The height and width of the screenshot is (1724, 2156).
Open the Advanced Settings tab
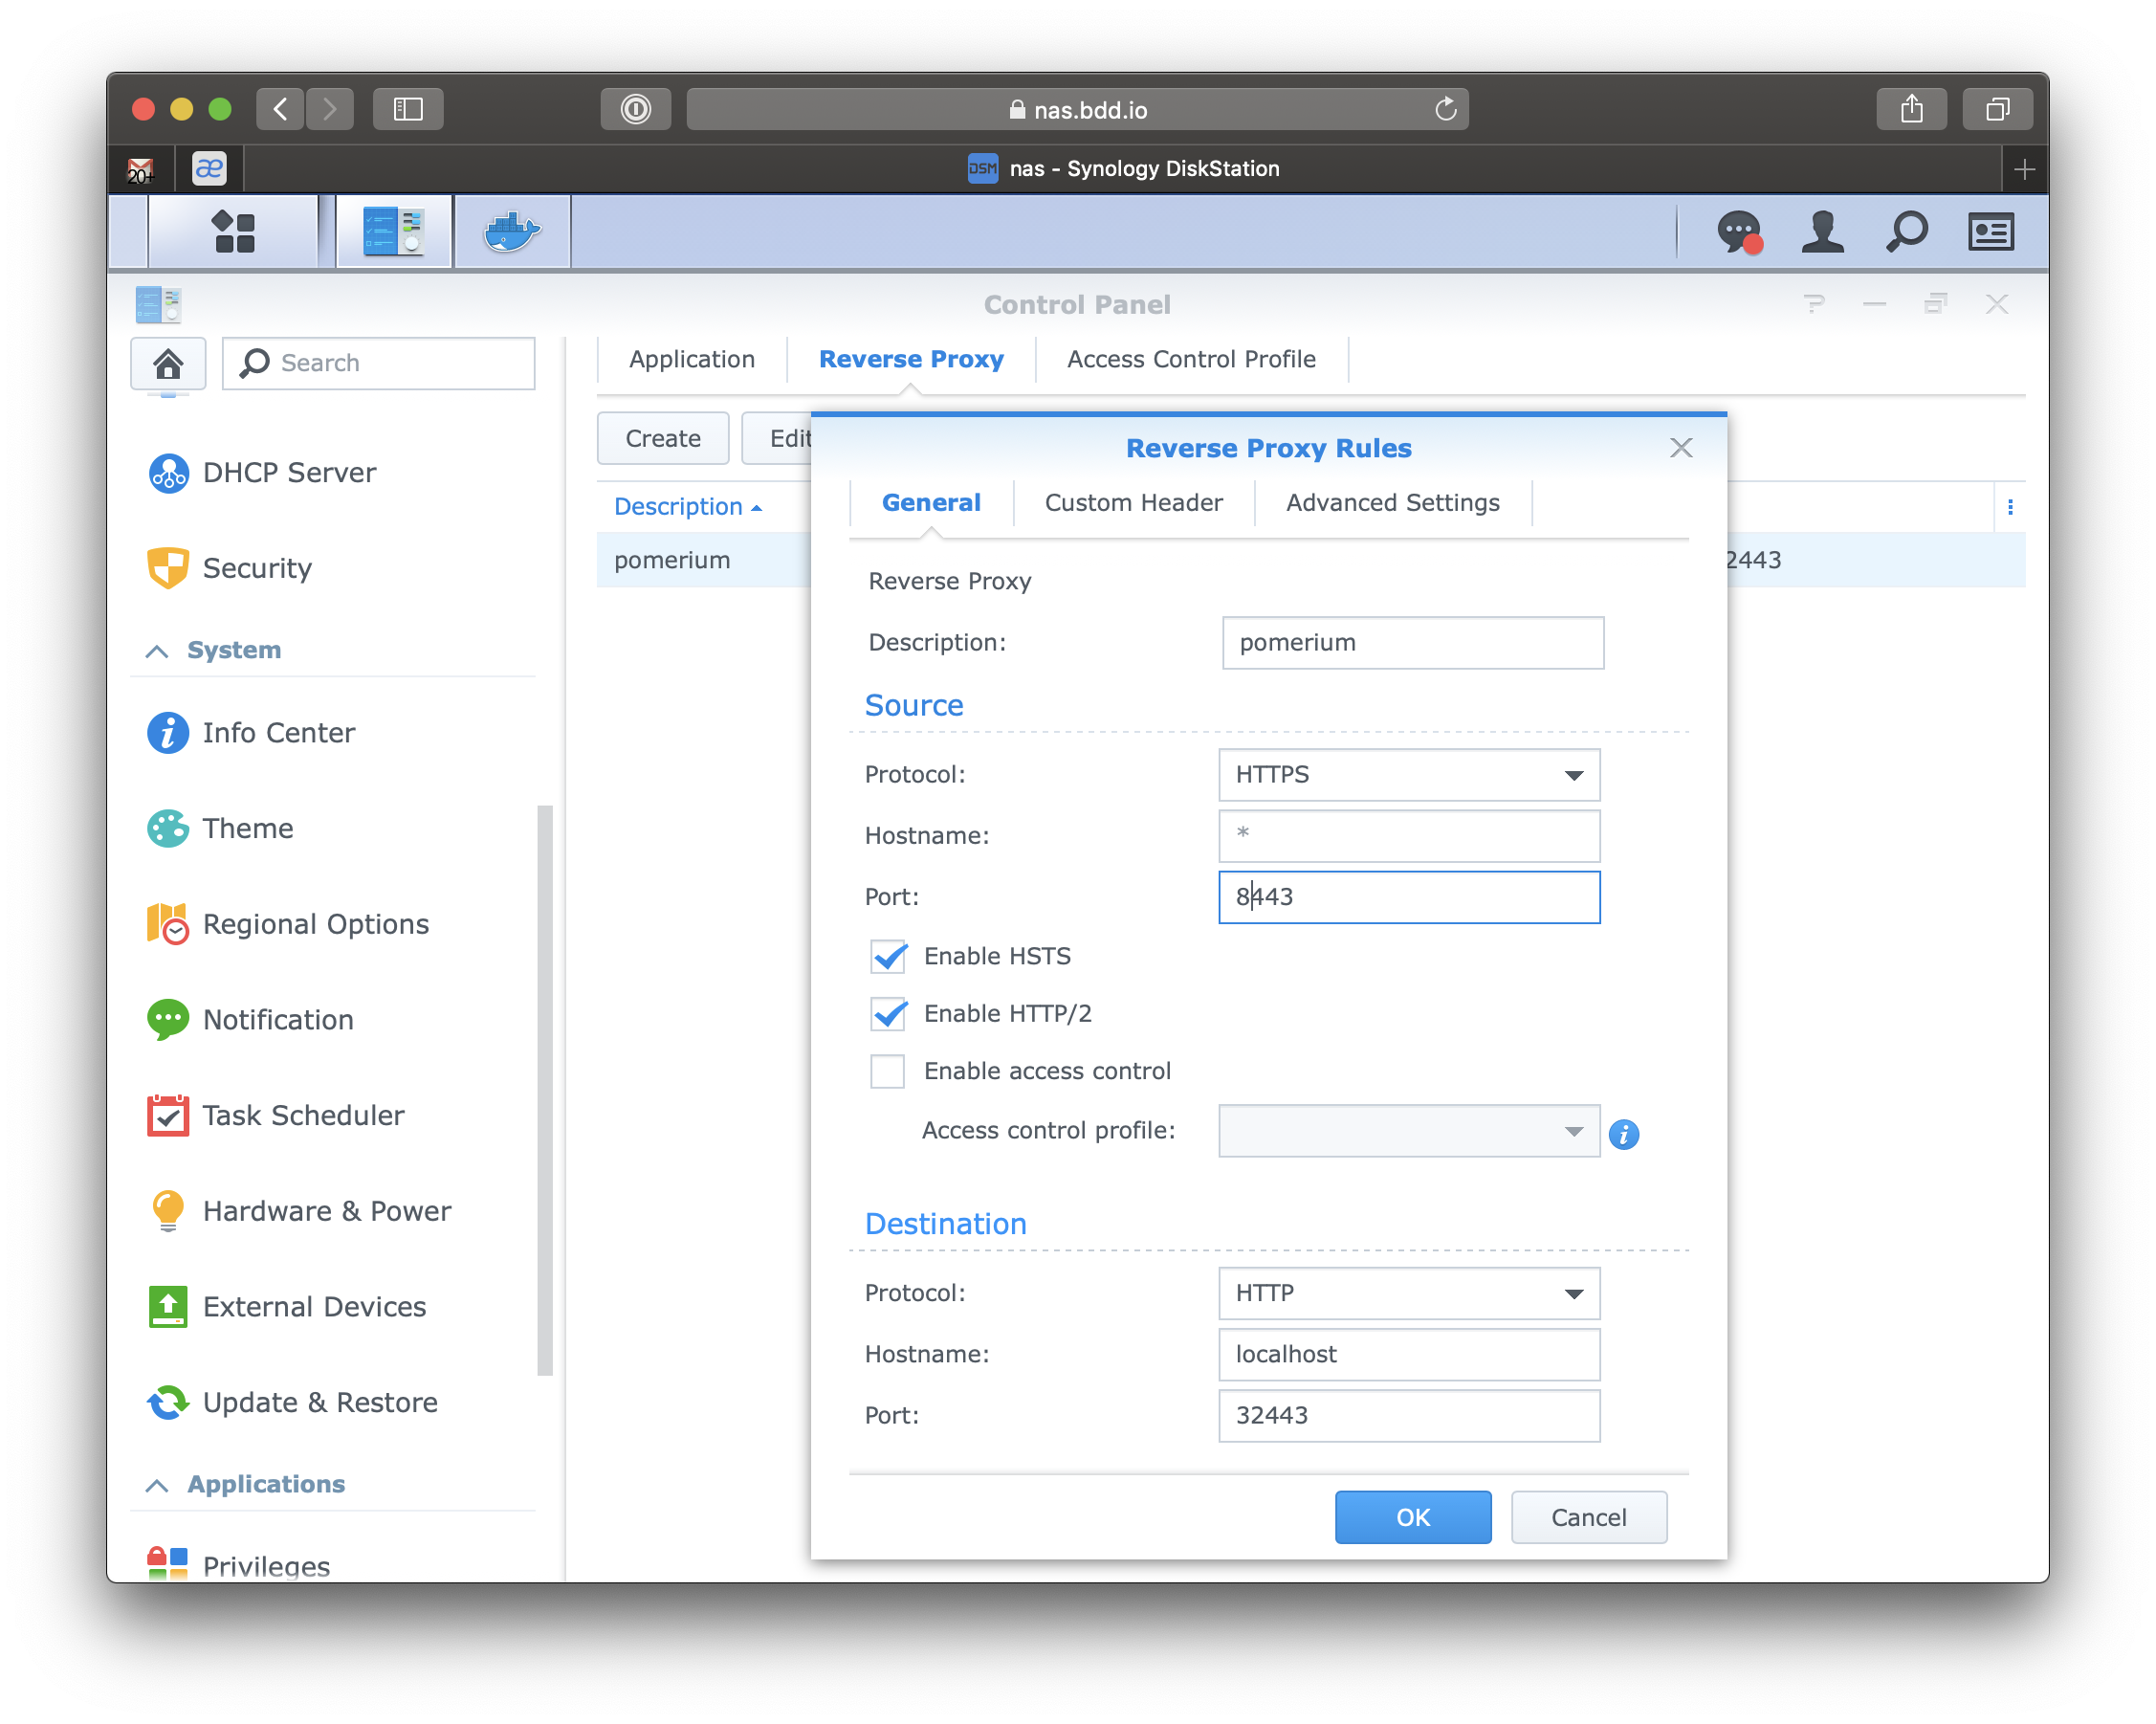pyautogui.click(x=1392, y=502)
